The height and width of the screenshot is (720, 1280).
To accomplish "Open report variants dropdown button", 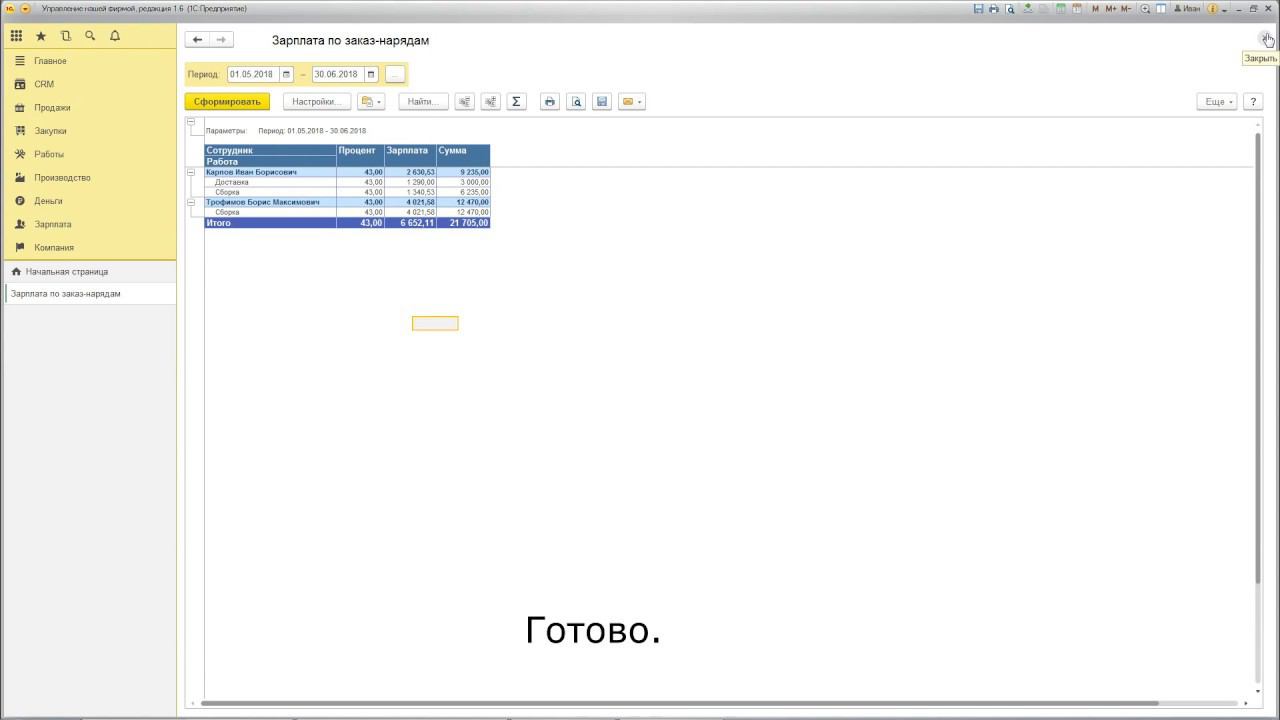I will click(371, 101).
